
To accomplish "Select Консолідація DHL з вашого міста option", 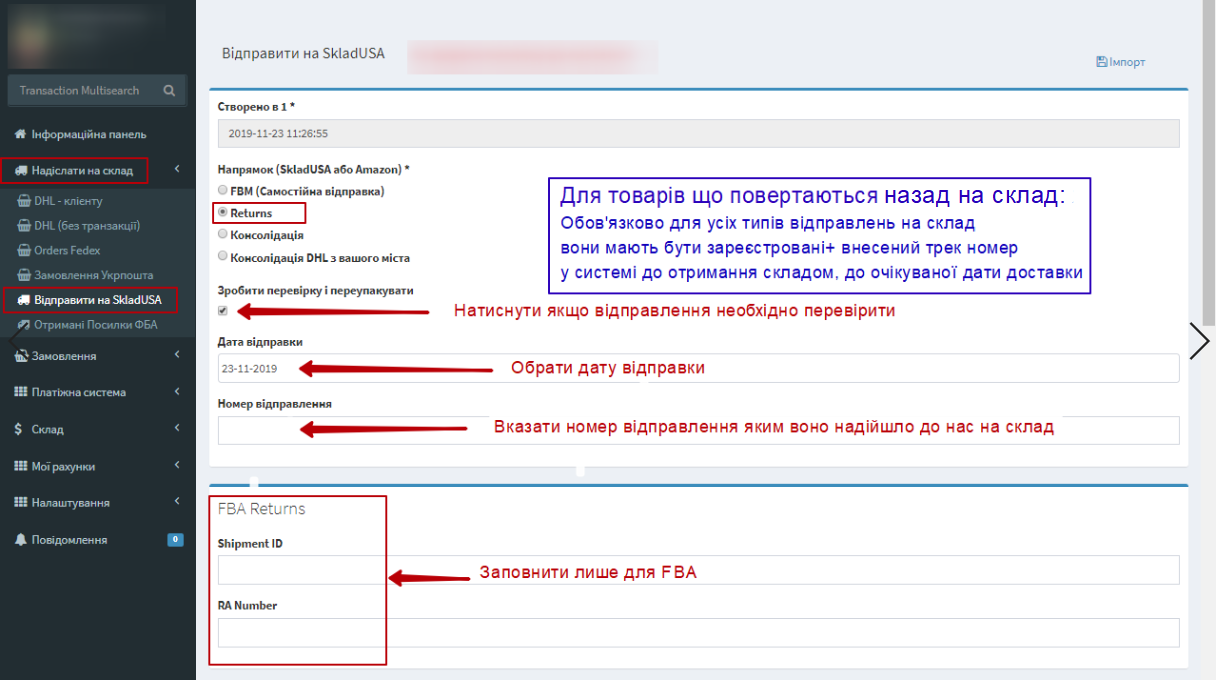I will click(x=223, y=256).
